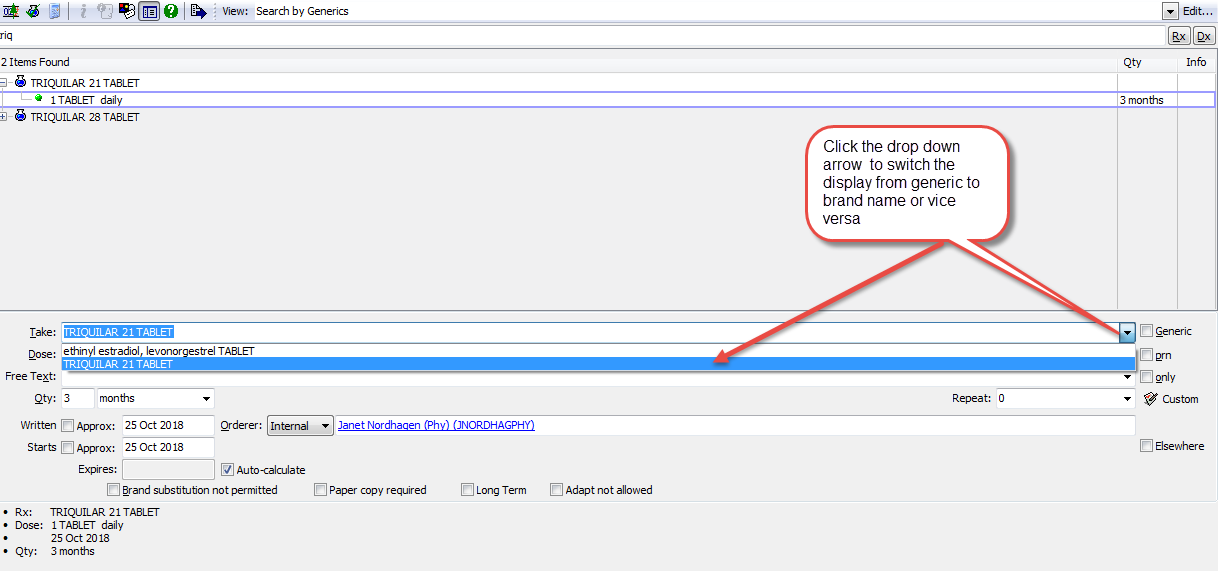
Task: Select ethinyl estradiol, levonorgestrel TABLET option
Action: tap(159, 351)
